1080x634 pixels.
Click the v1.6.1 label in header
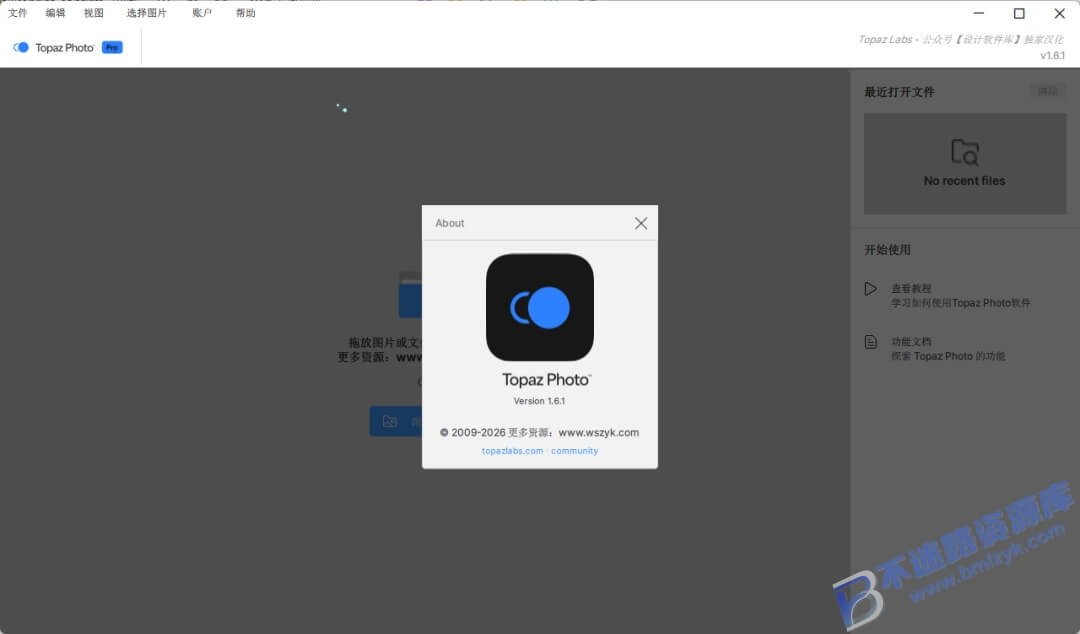pyautogui.click(x=1052, y=56)
